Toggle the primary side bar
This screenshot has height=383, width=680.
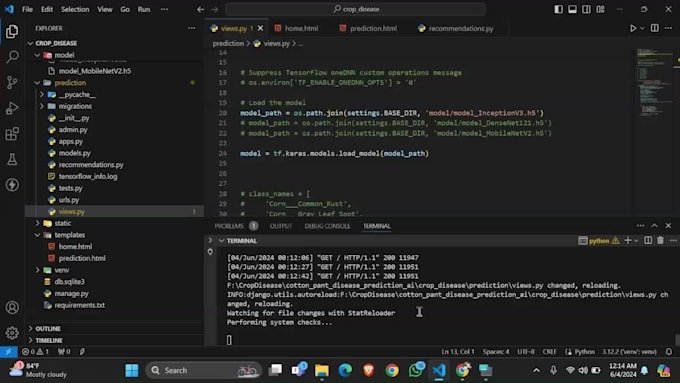[x=559, y=9]
